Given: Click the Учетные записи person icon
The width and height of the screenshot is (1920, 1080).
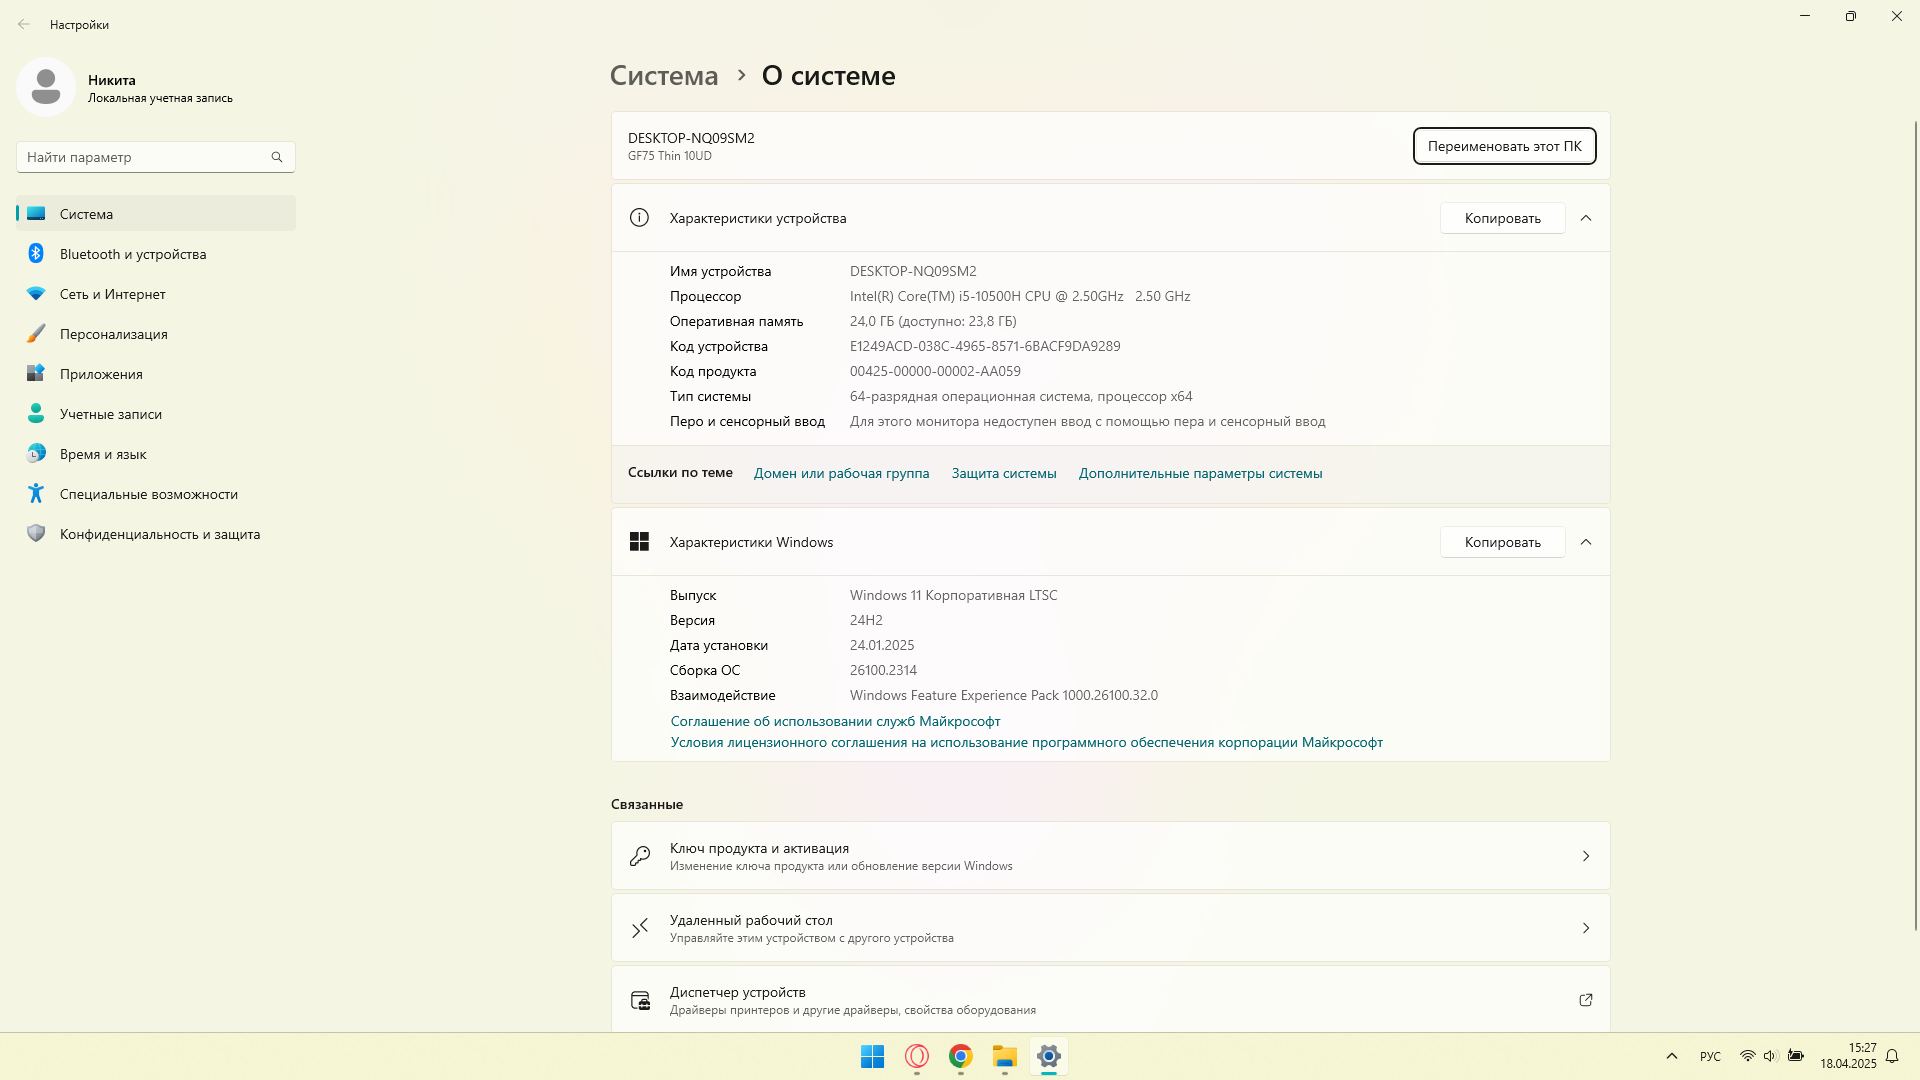Looking at the screenshot, I should pyautogui.click(x=36, y=413).
